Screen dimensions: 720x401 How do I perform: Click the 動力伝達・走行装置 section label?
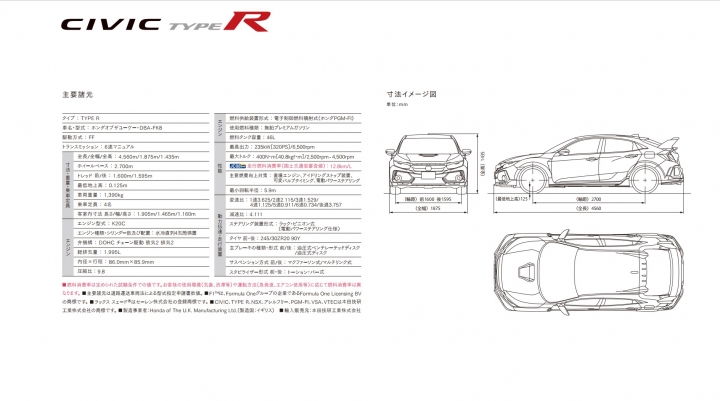(219, 236)
